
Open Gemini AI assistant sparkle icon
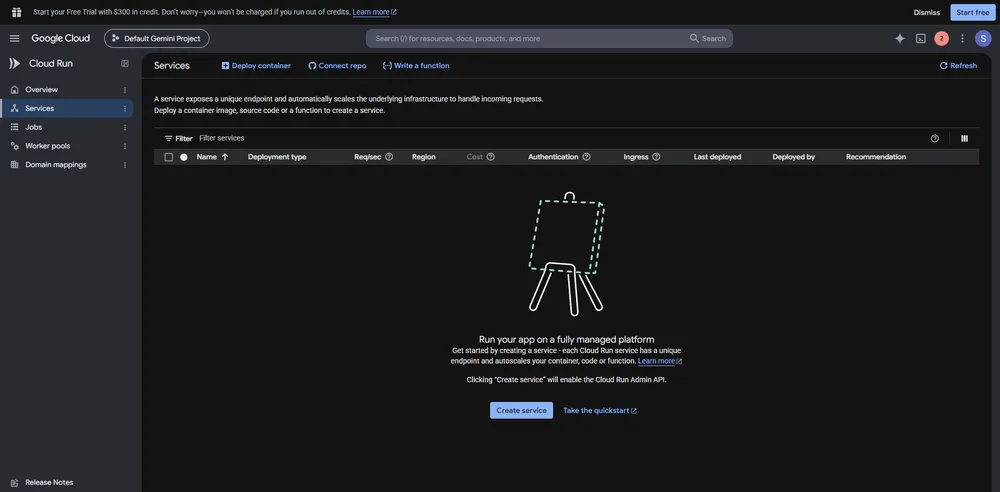(x=900, y=38)
